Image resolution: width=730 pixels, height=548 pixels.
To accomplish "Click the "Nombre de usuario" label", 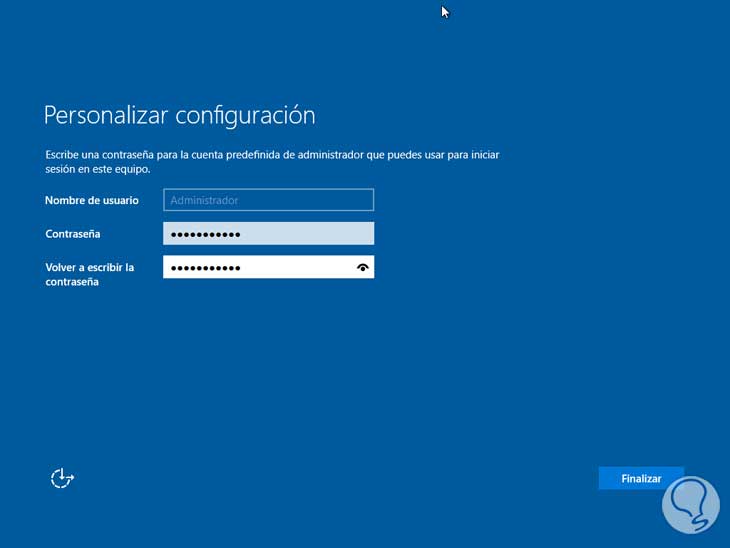I will click(x=91, y=200).
